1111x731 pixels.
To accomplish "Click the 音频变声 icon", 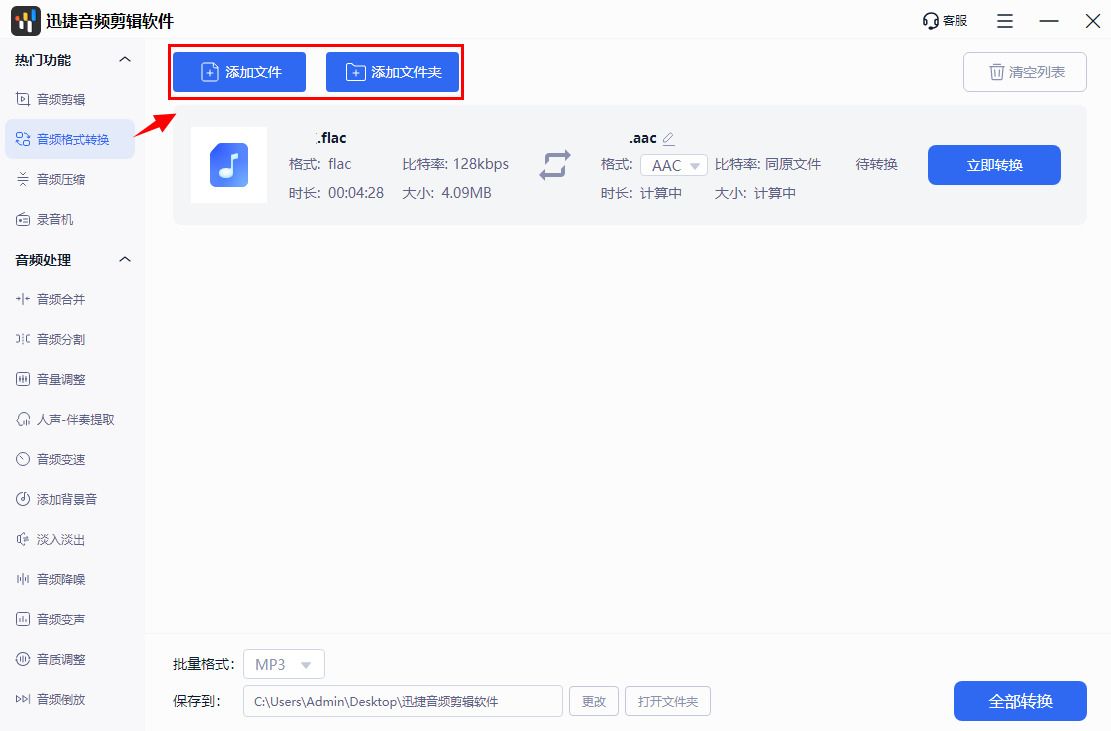I will (x=23, y=619).
